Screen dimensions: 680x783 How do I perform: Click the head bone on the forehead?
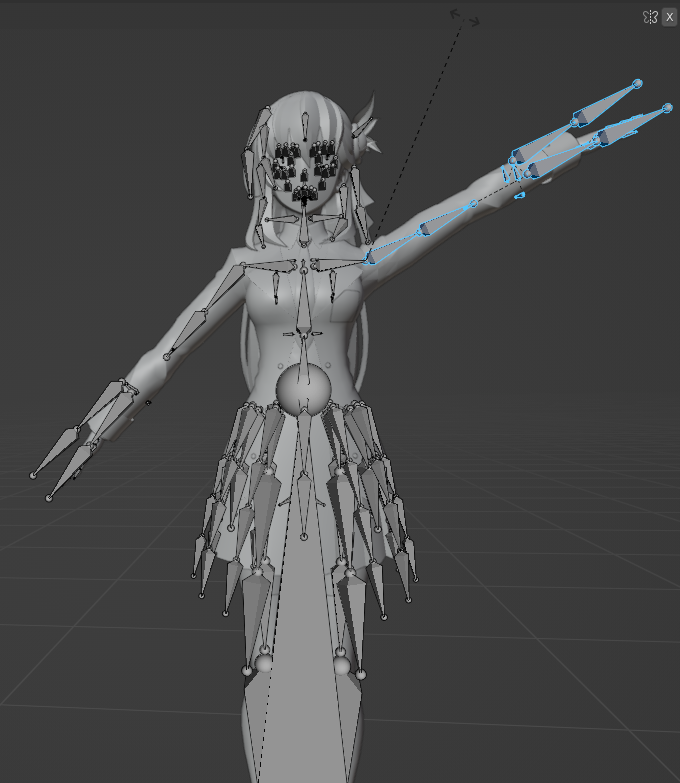[x=303, y=125]
